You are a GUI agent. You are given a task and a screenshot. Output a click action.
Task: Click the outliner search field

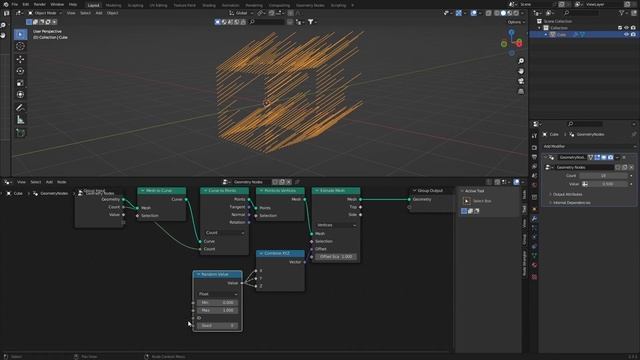(582, 13)
